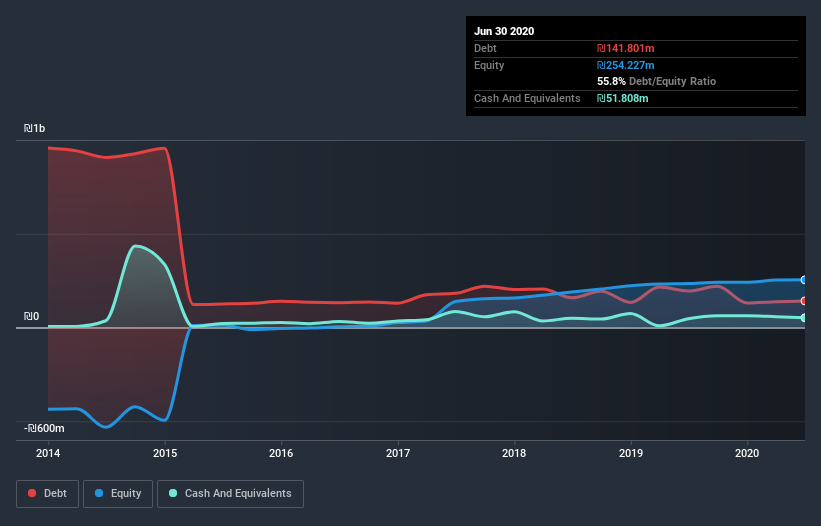This screenshot has width=821, height=526.
Task: Click the 2015 x-axis label
Action: [165, 453]
